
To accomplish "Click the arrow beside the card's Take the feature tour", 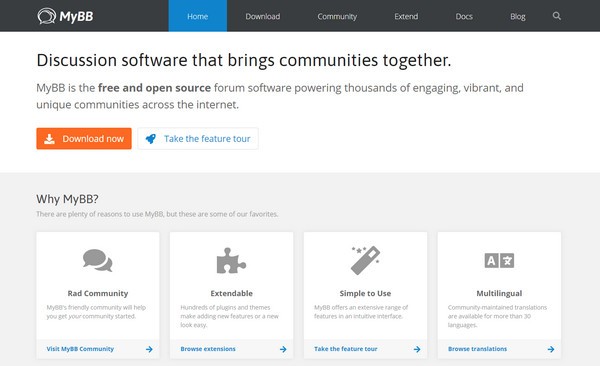I will 417,349.
